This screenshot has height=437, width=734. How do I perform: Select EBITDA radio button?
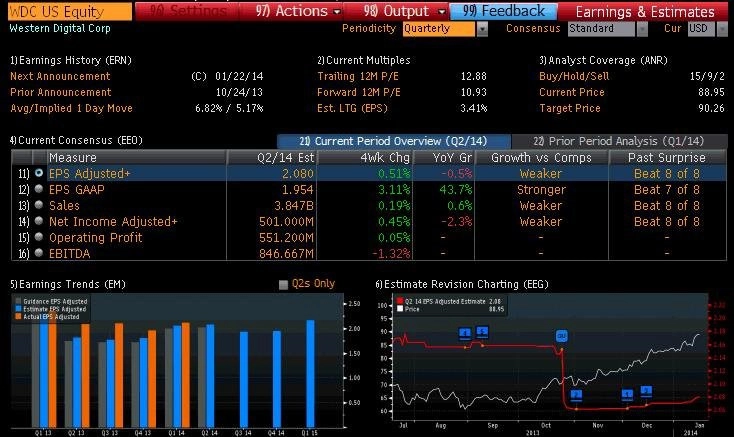click(x=39, y=253)
